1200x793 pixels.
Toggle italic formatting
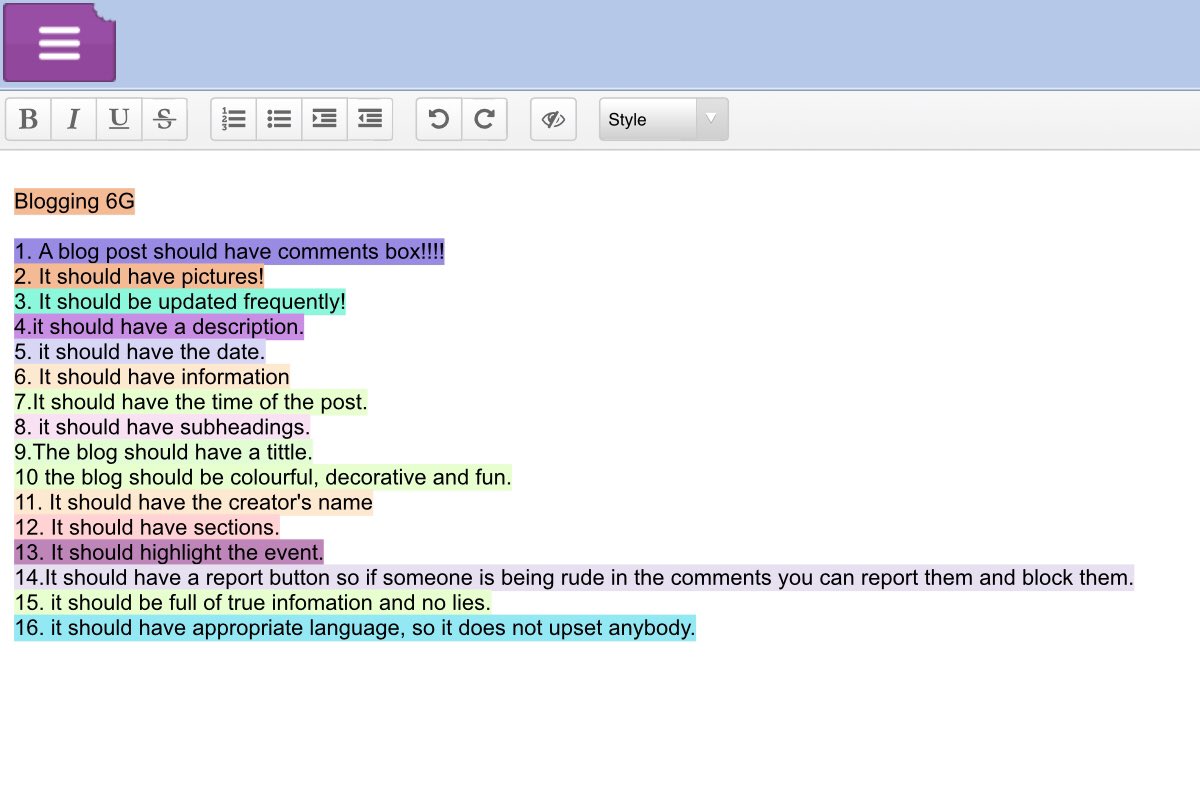pyautogui.click(x=73, y=119)
